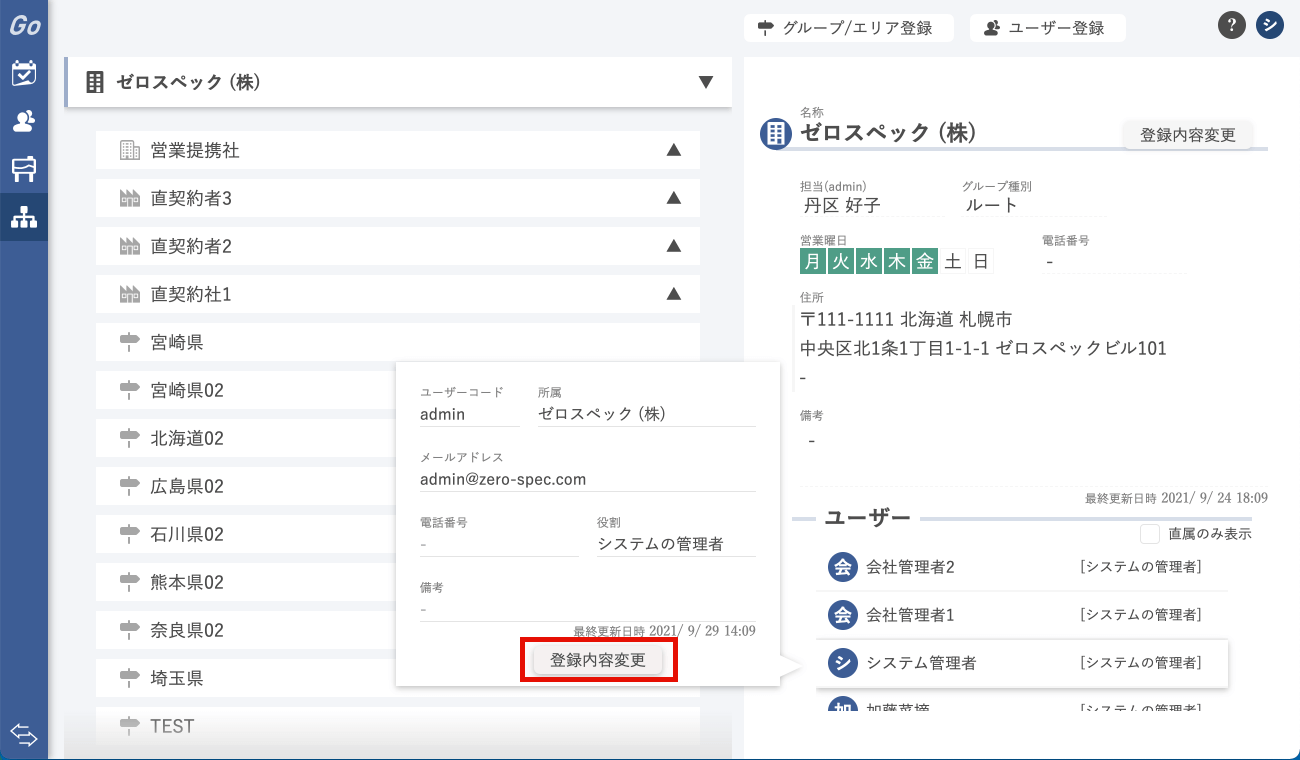Screen dimensions: 1300x760
Task: Click the sidebar expand arrows icon
Action: click(x=24, y=736)
